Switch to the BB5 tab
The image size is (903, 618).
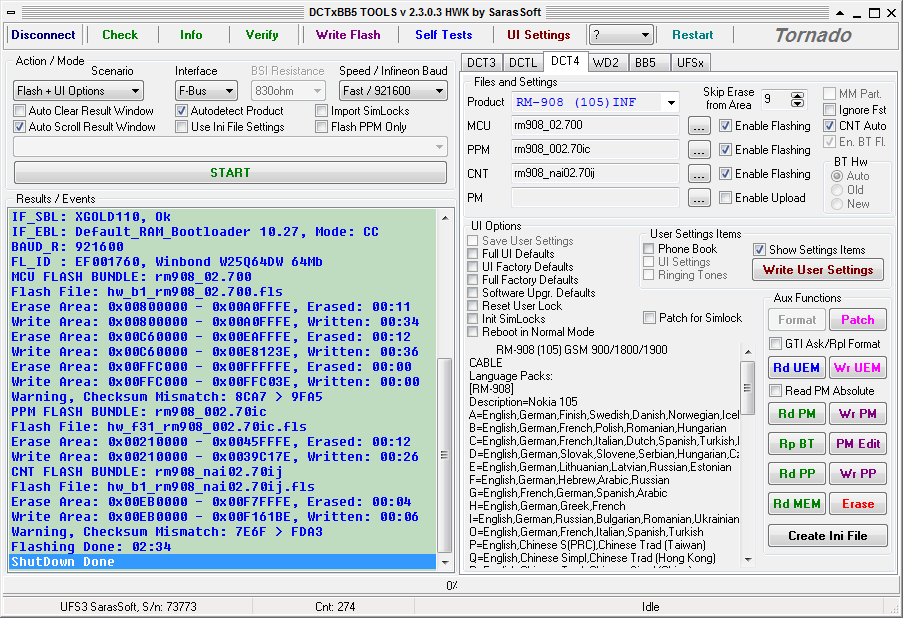pos(645,63)
